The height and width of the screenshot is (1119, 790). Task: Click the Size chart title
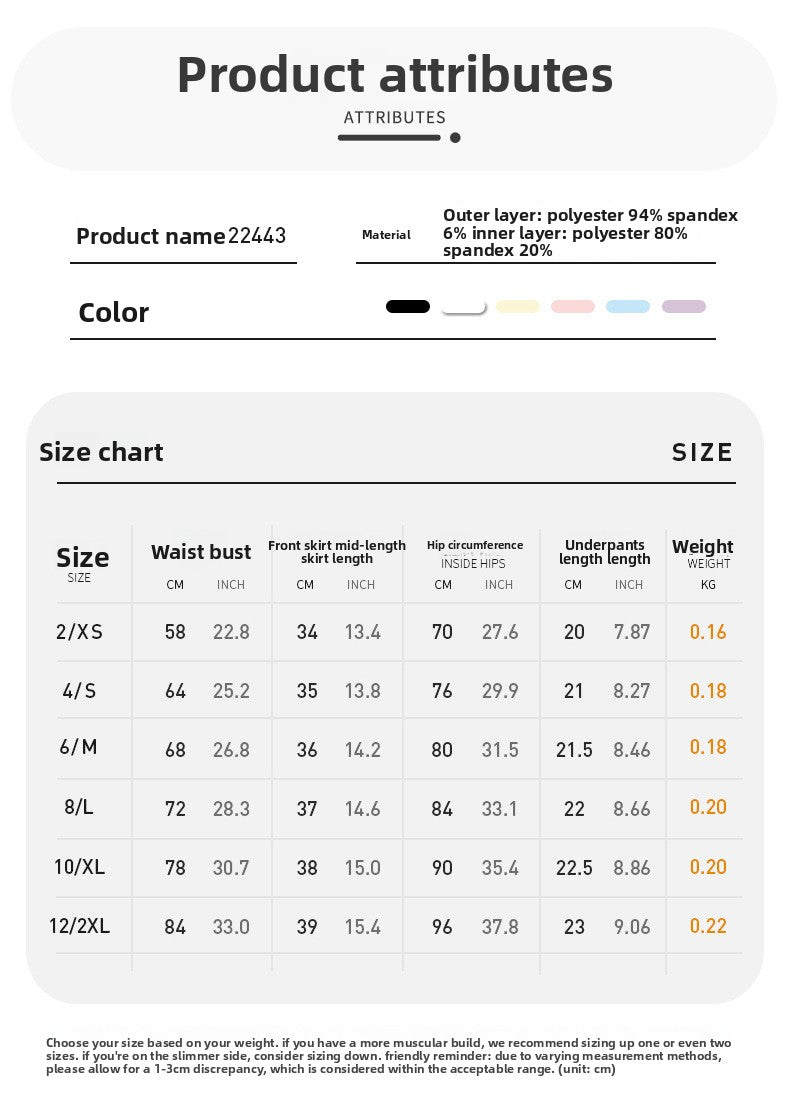pyautogui.click(x=101, y=452)
